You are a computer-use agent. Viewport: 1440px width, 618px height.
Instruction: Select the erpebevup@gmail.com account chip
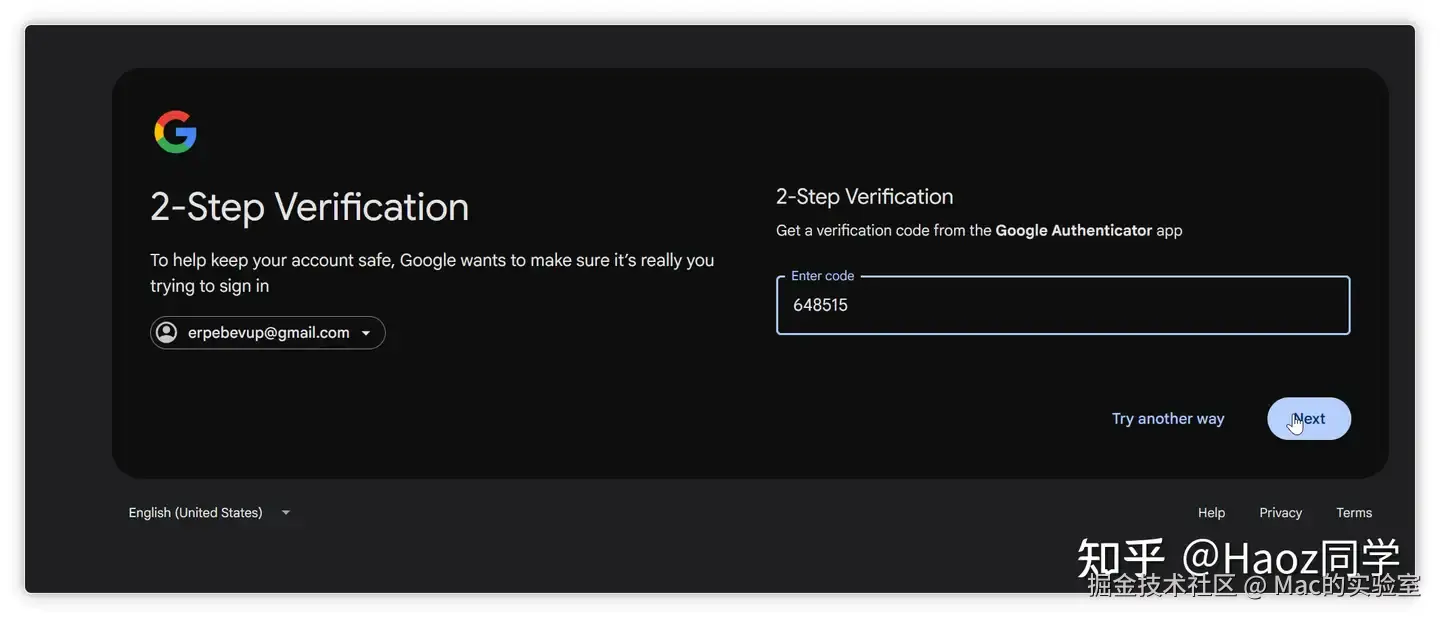pos(268,333)
